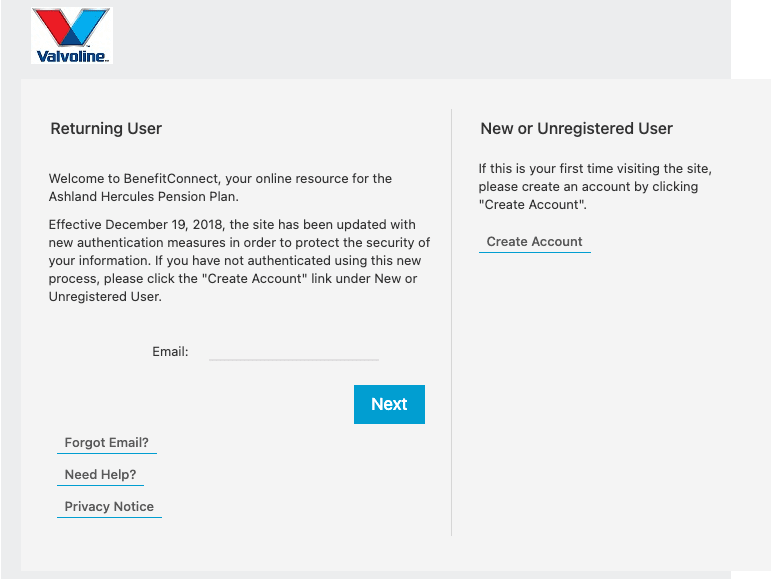Screen dimensions: 777x579
Task: Click the Create Account link
Action: pyautogui.click(x=534, y=242)
